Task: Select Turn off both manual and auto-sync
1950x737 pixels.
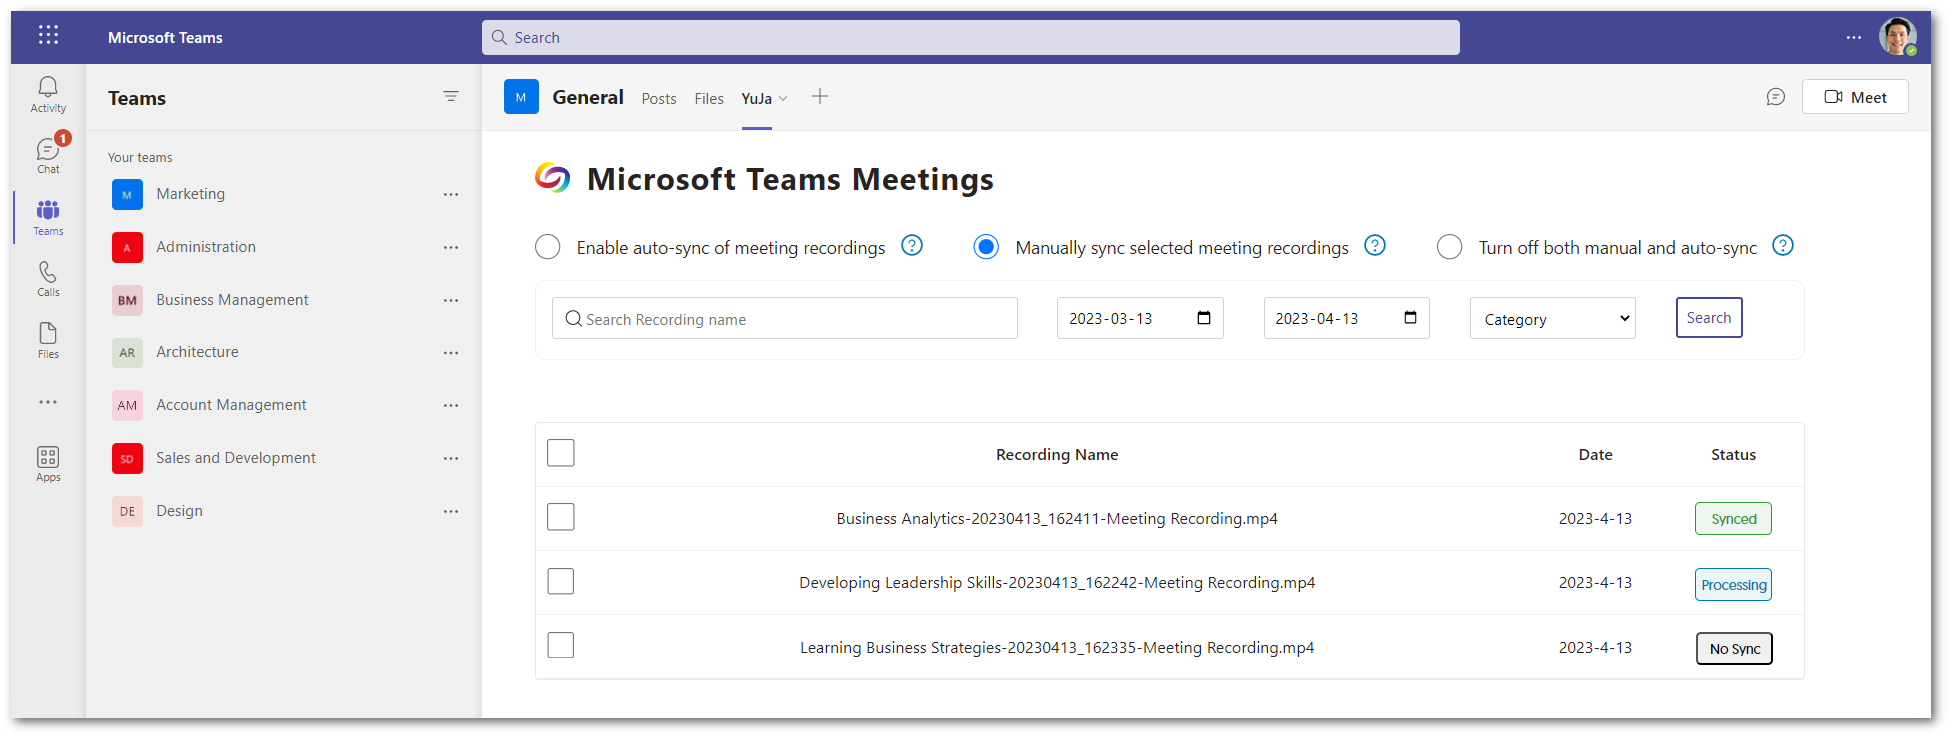Action: tap(1449, 247)
